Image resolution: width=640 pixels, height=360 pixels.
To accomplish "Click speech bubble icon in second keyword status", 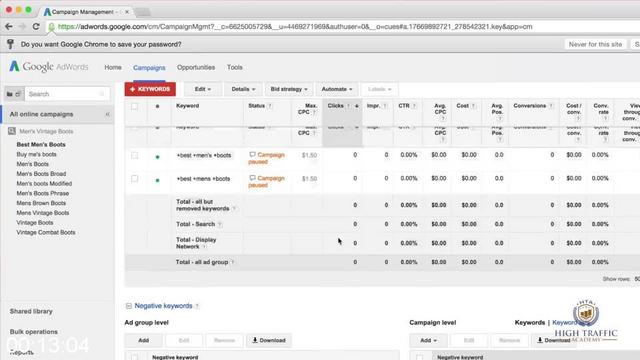I will (x=252, y=178).
